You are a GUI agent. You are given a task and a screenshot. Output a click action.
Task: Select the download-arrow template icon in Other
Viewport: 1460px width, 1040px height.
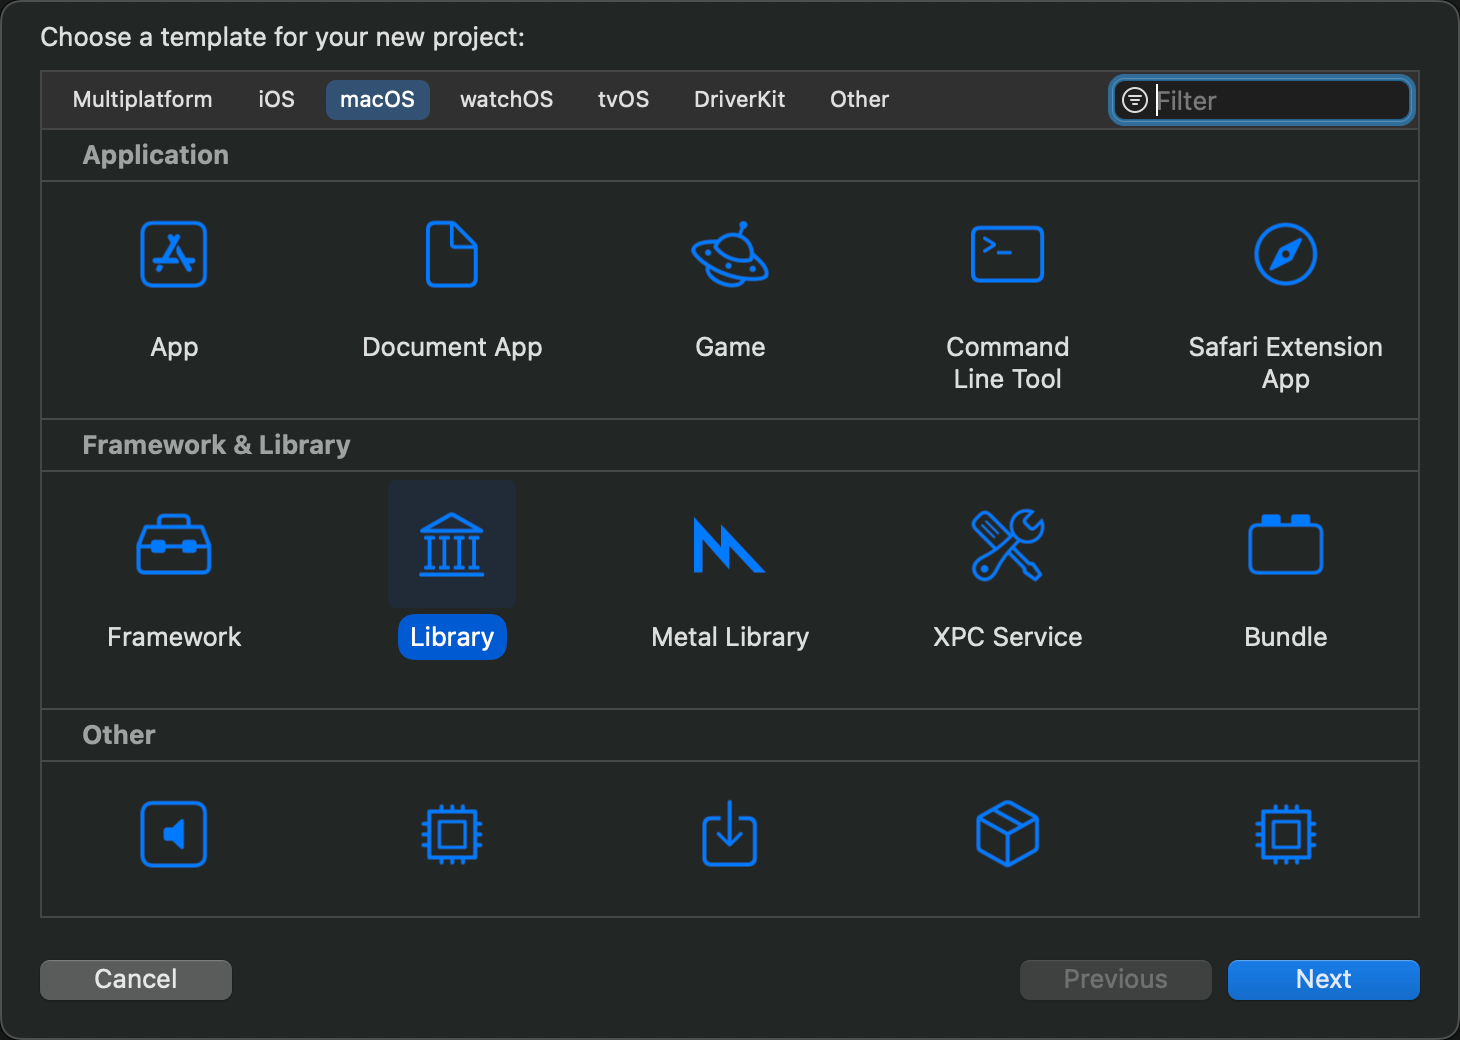730,833
